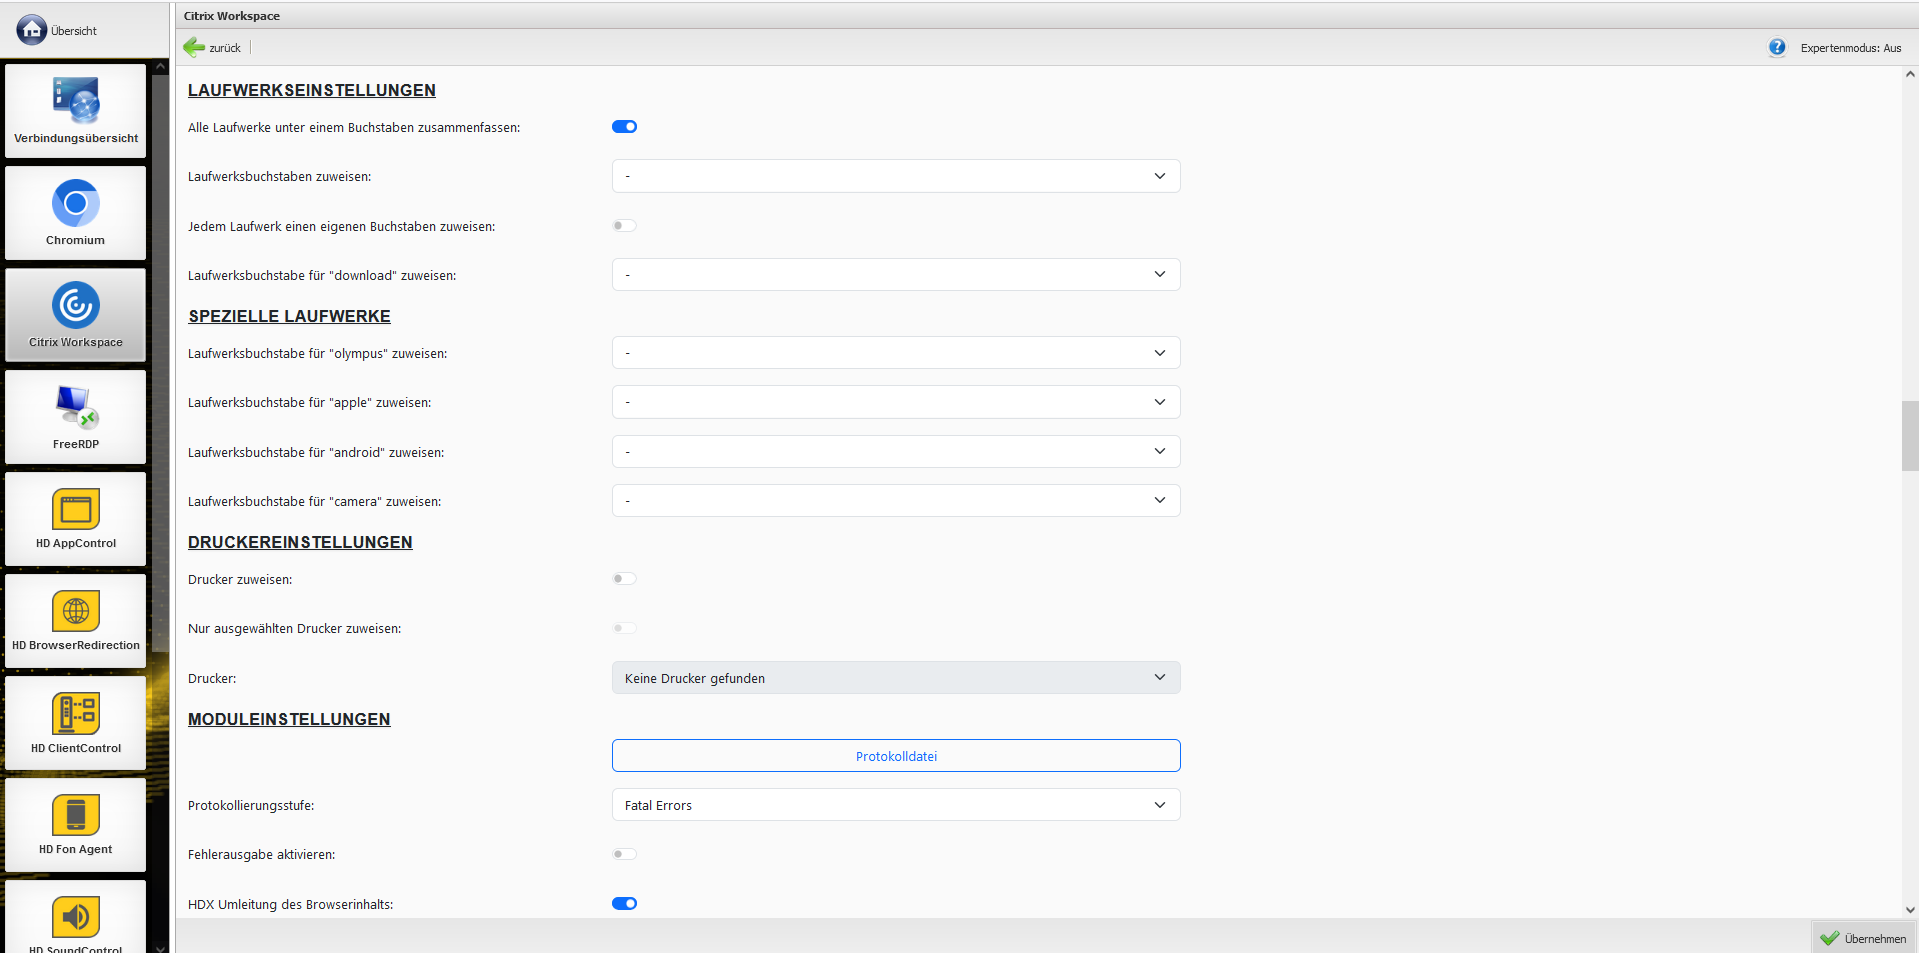Click the 'Drucker:' label
Viewport: 1919px width, 953px height.
coord(212,678)
